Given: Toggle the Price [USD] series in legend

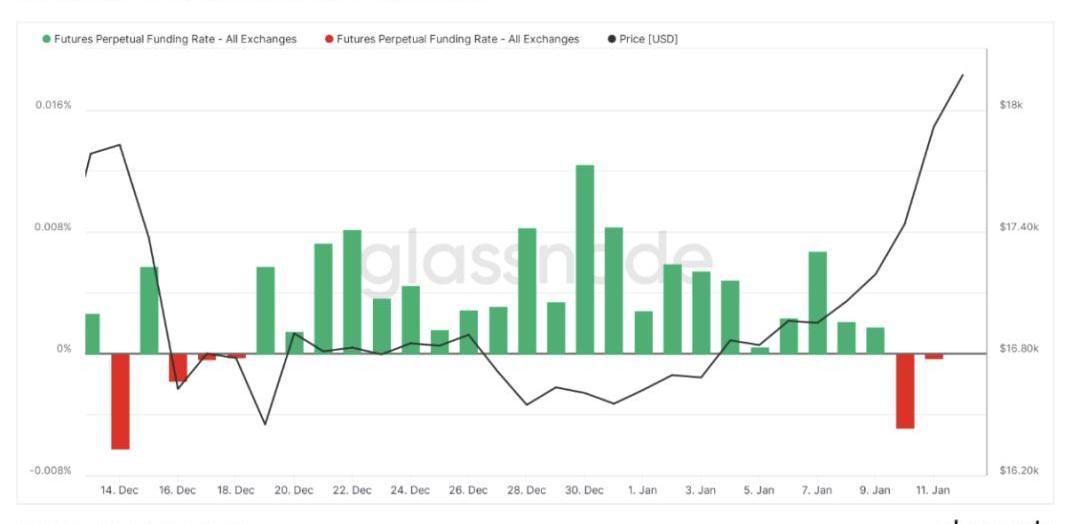Looking at the screenshot, I should 649,39.
